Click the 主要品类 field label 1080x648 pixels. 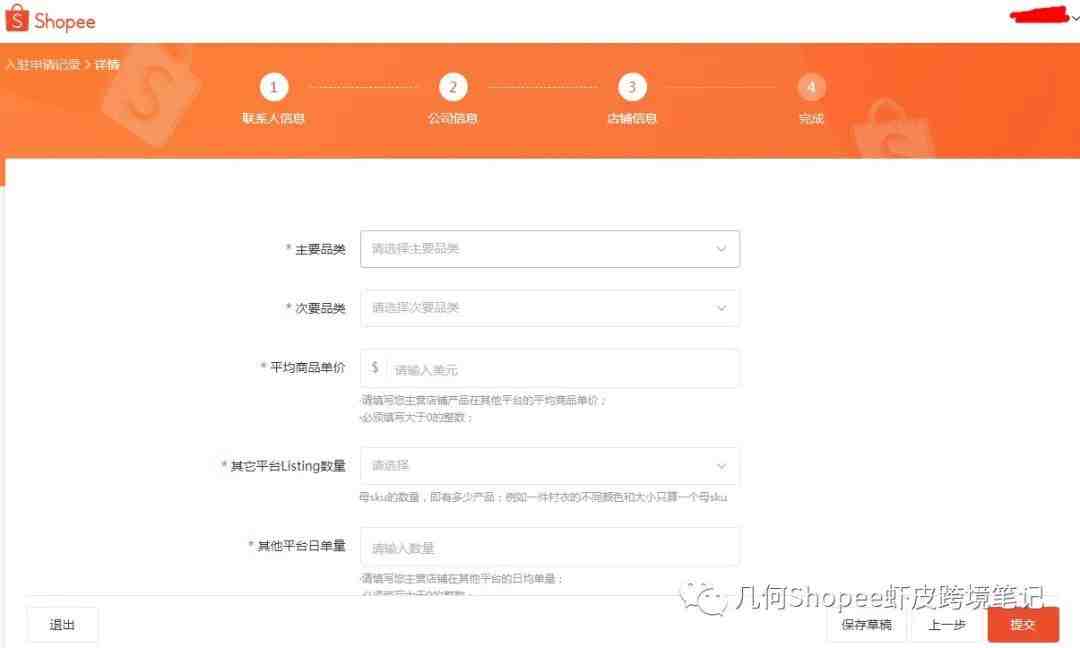tap(320, 249)
